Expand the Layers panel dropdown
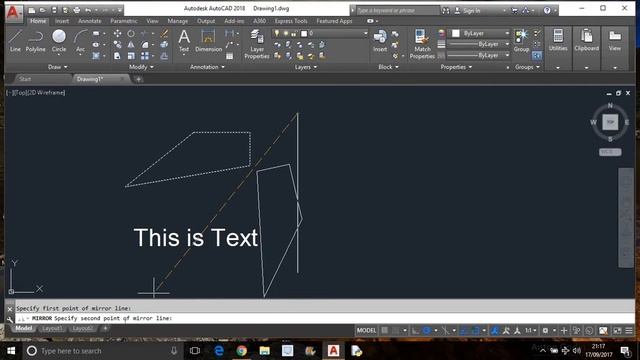640x360 pixels. tap(306, 67)
